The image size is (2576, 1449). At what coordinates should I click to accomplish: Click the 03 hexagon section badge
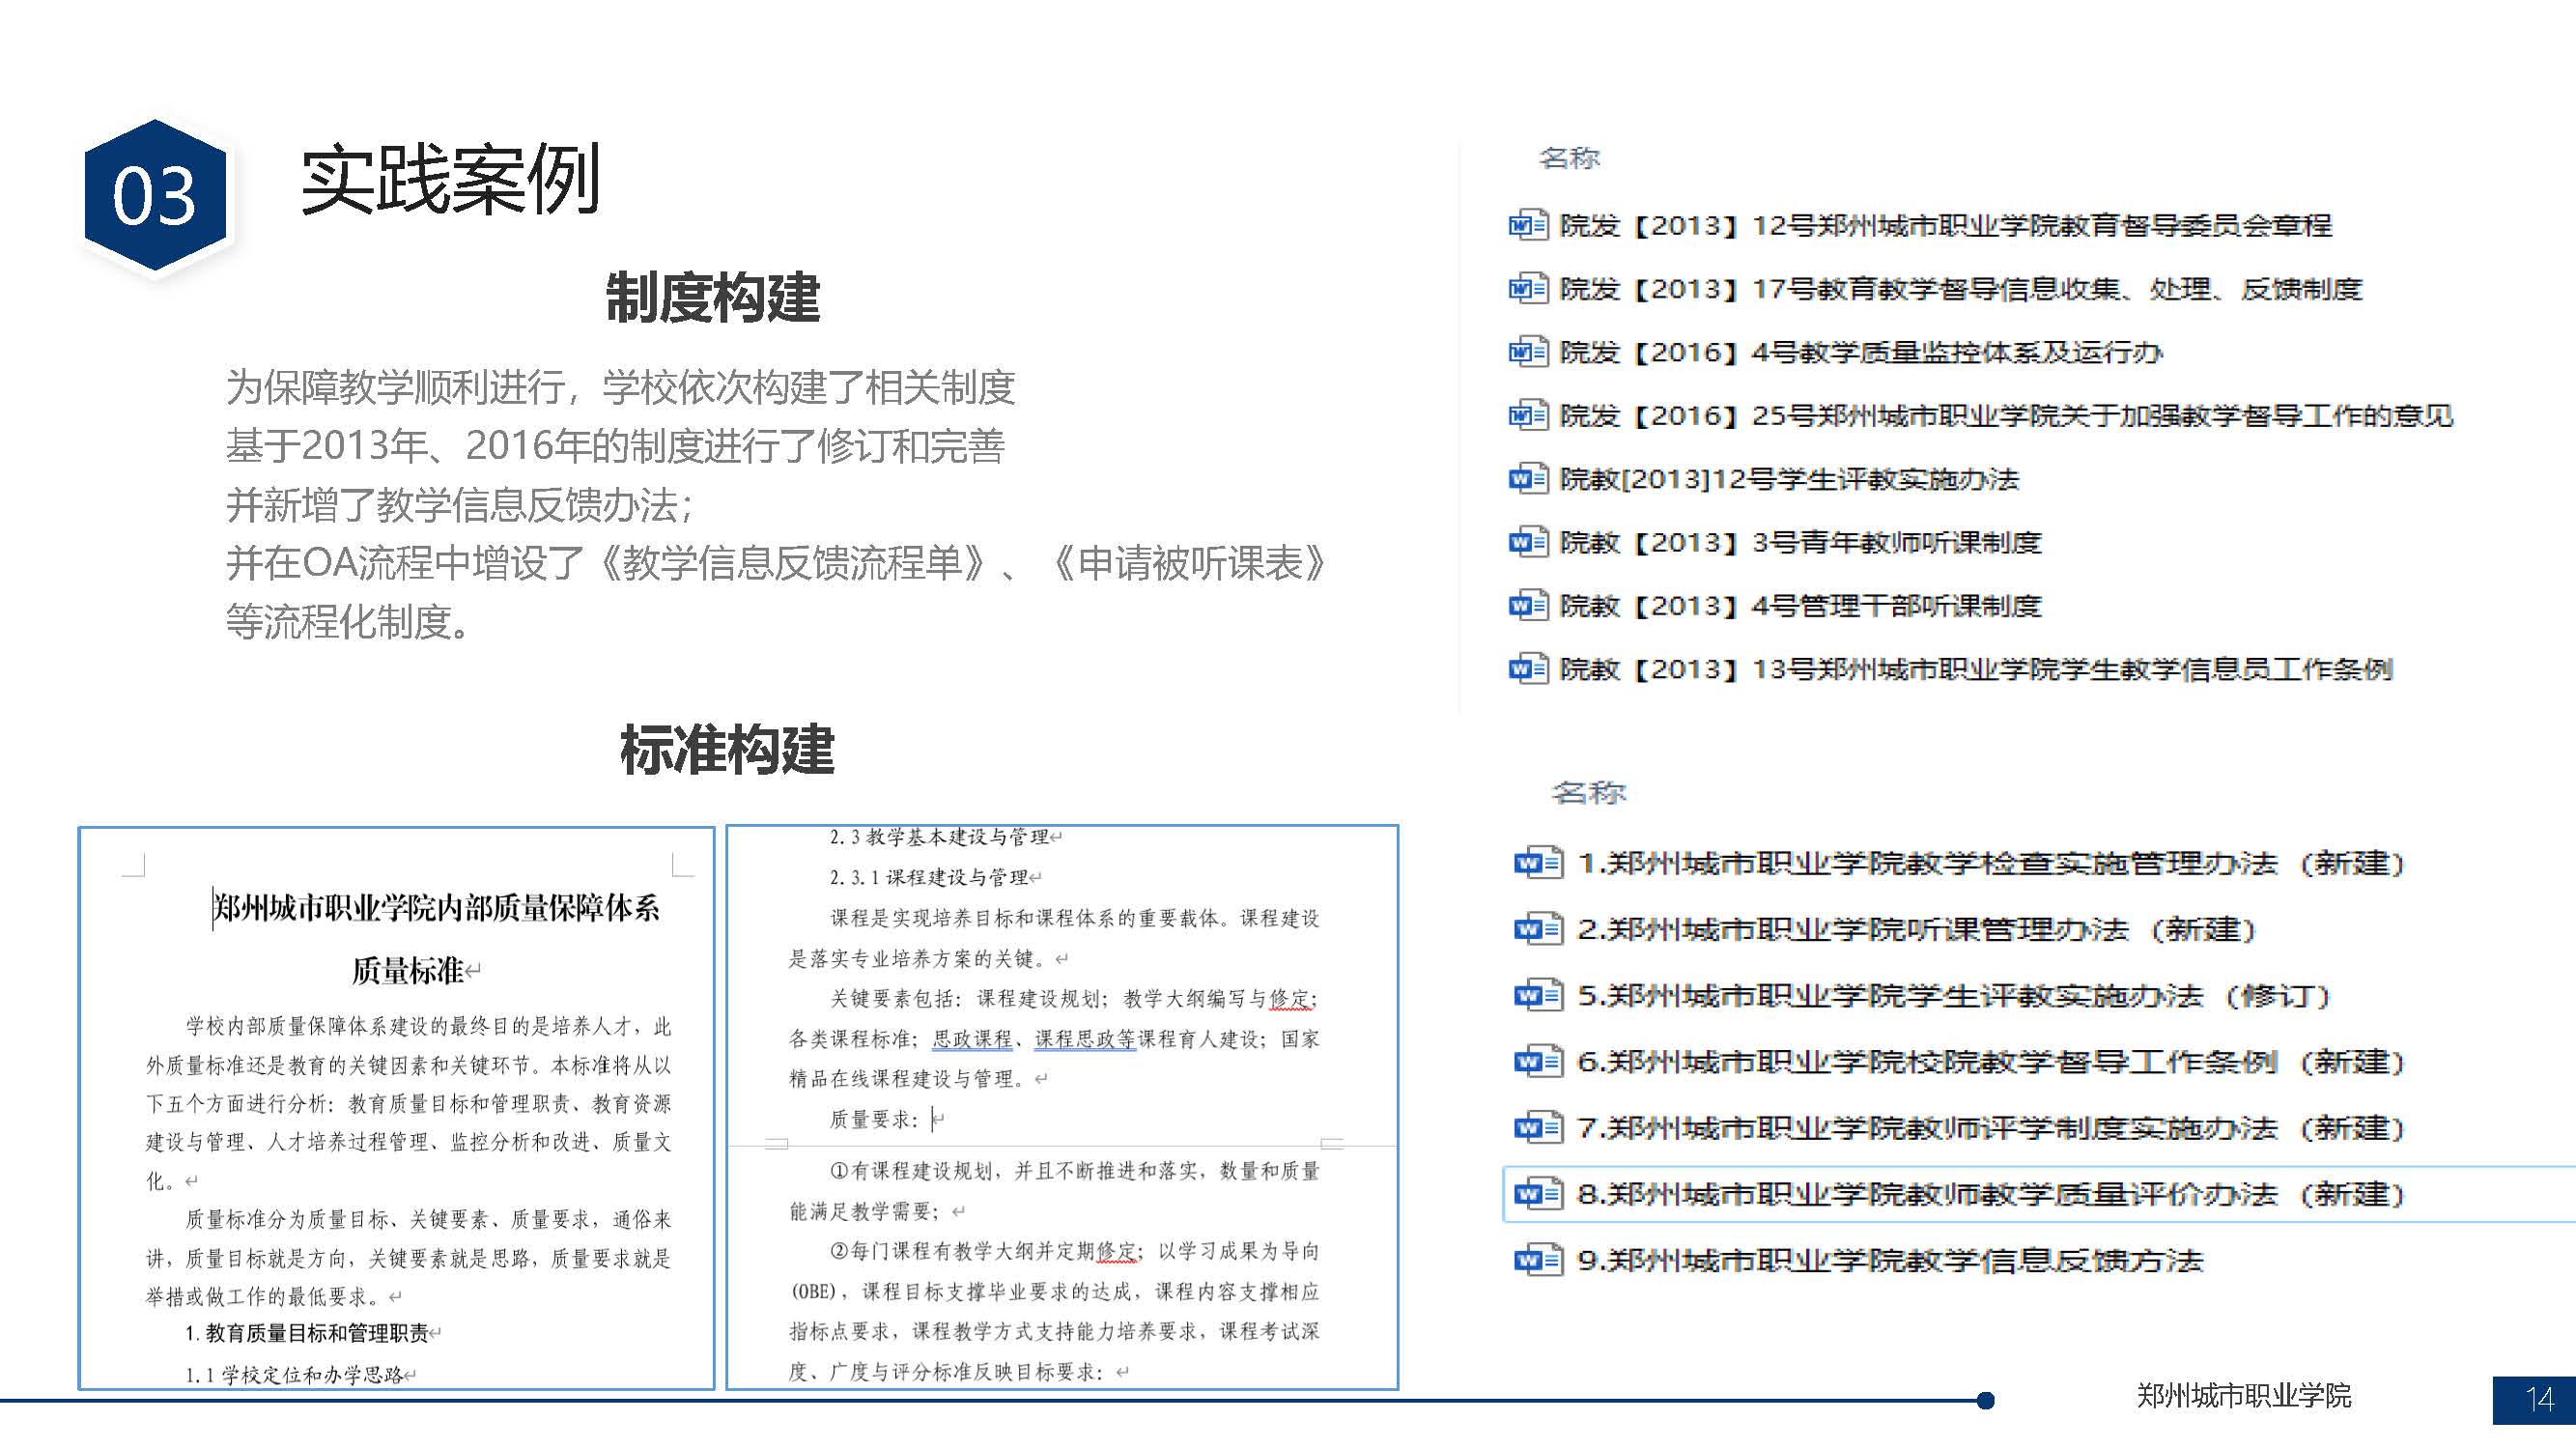tap(155, 195)
